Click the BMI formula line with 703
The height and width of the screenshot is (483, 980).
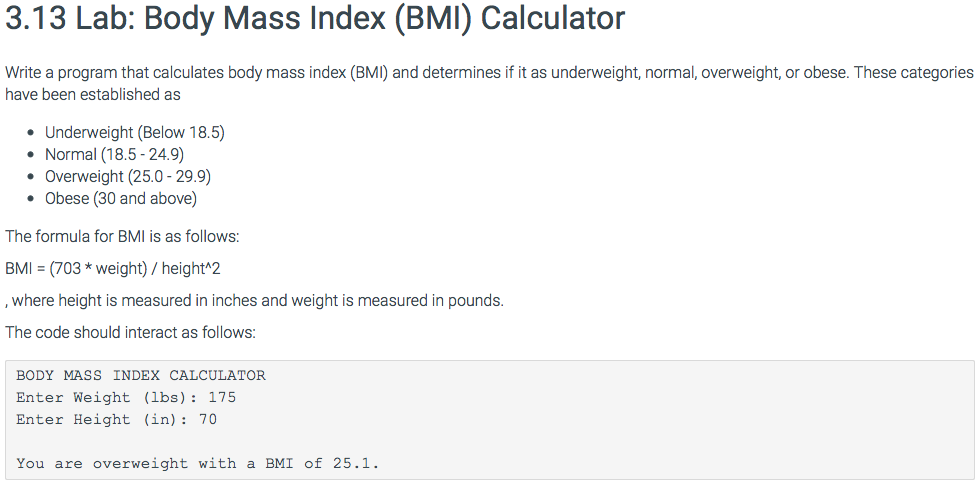[x=112, y=269]
